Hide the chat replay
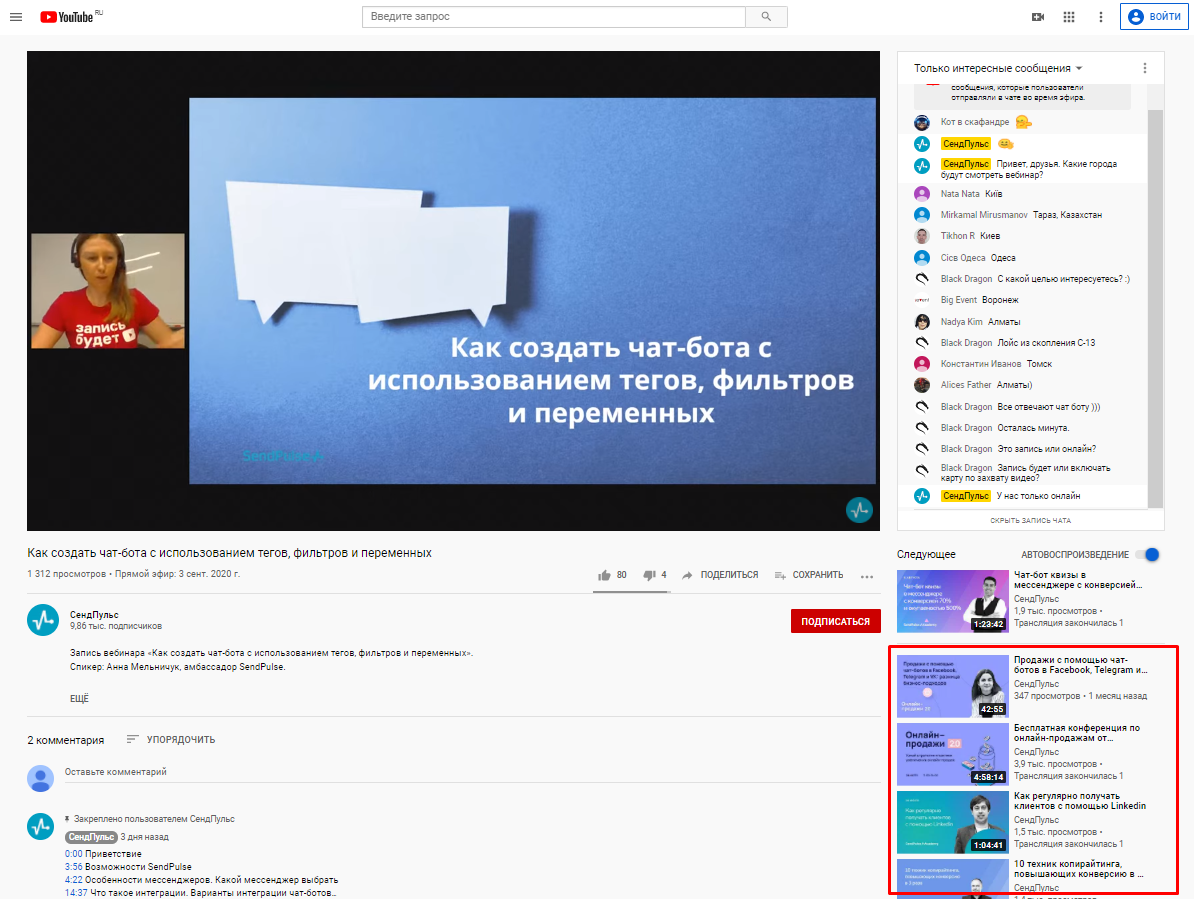 pos(1030,521)
